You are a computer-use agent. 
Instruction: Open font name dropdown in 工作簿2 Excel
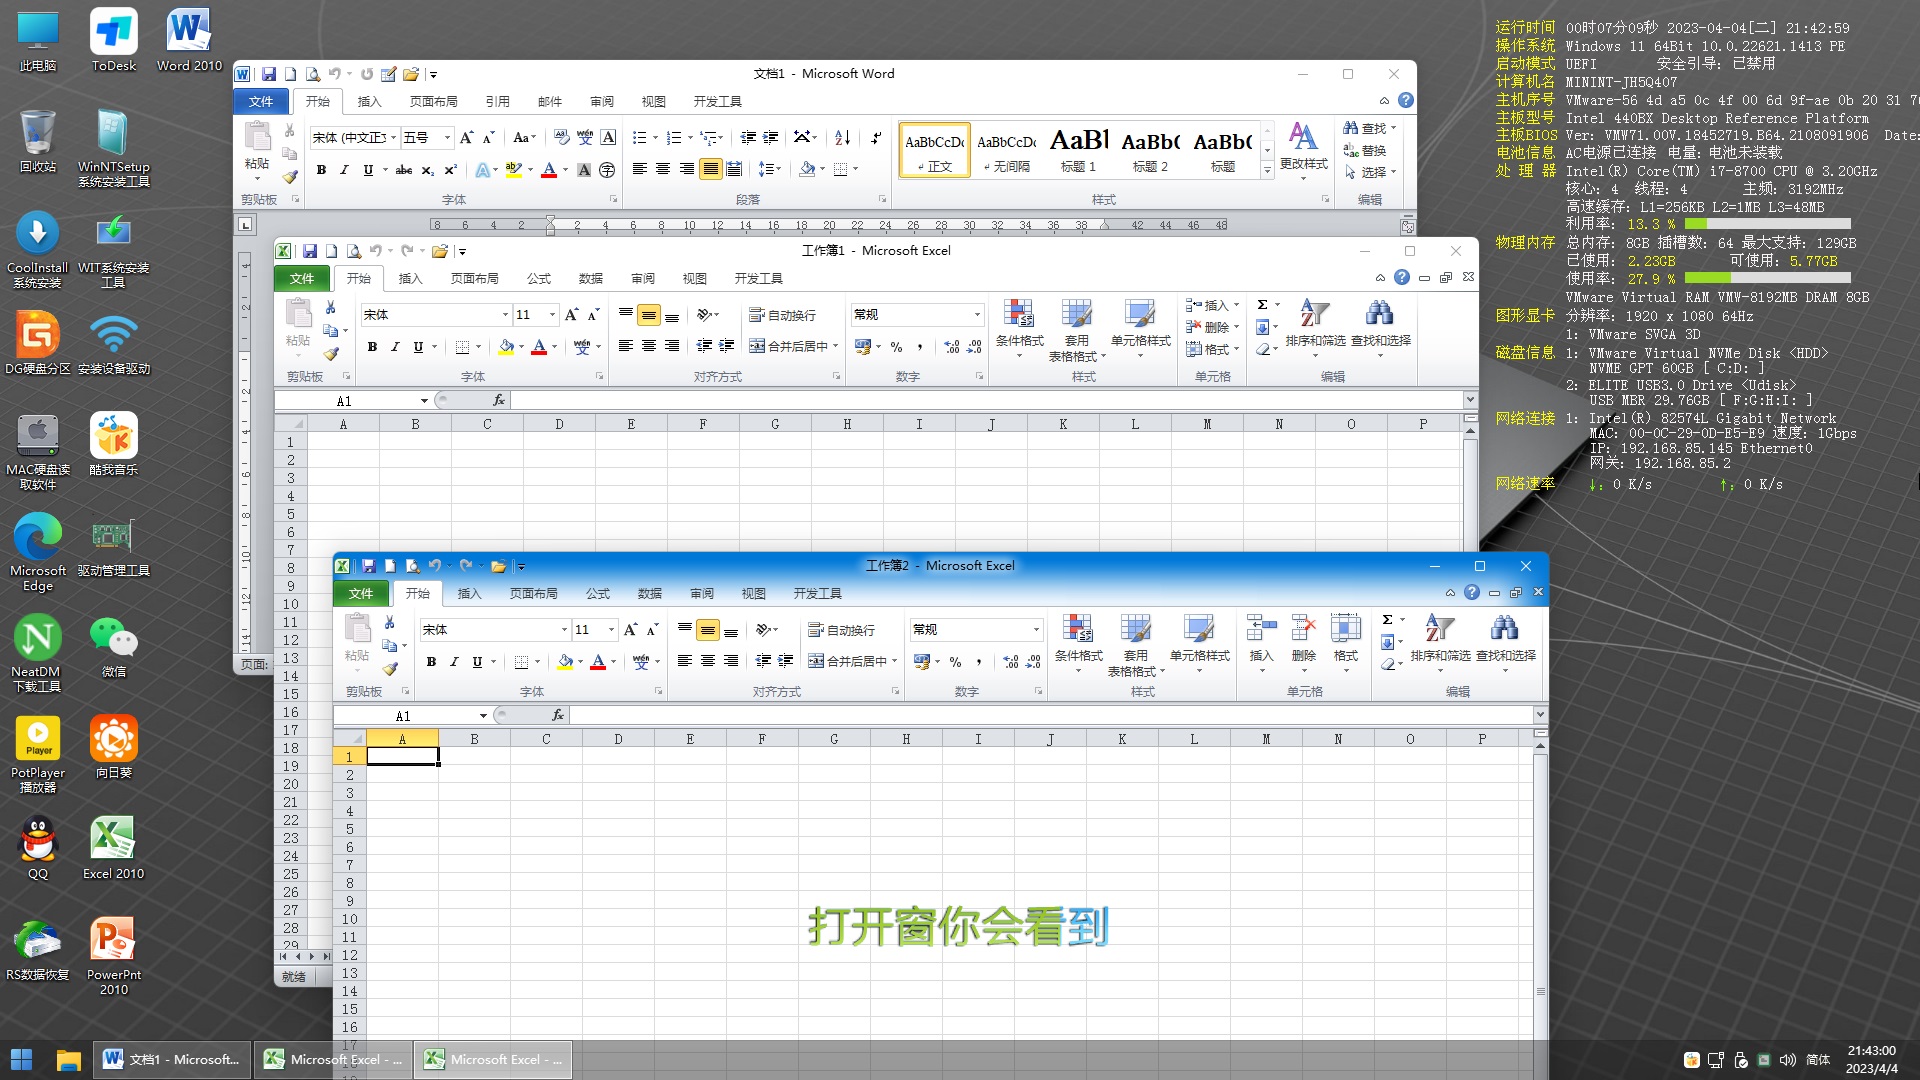[564, 630]
